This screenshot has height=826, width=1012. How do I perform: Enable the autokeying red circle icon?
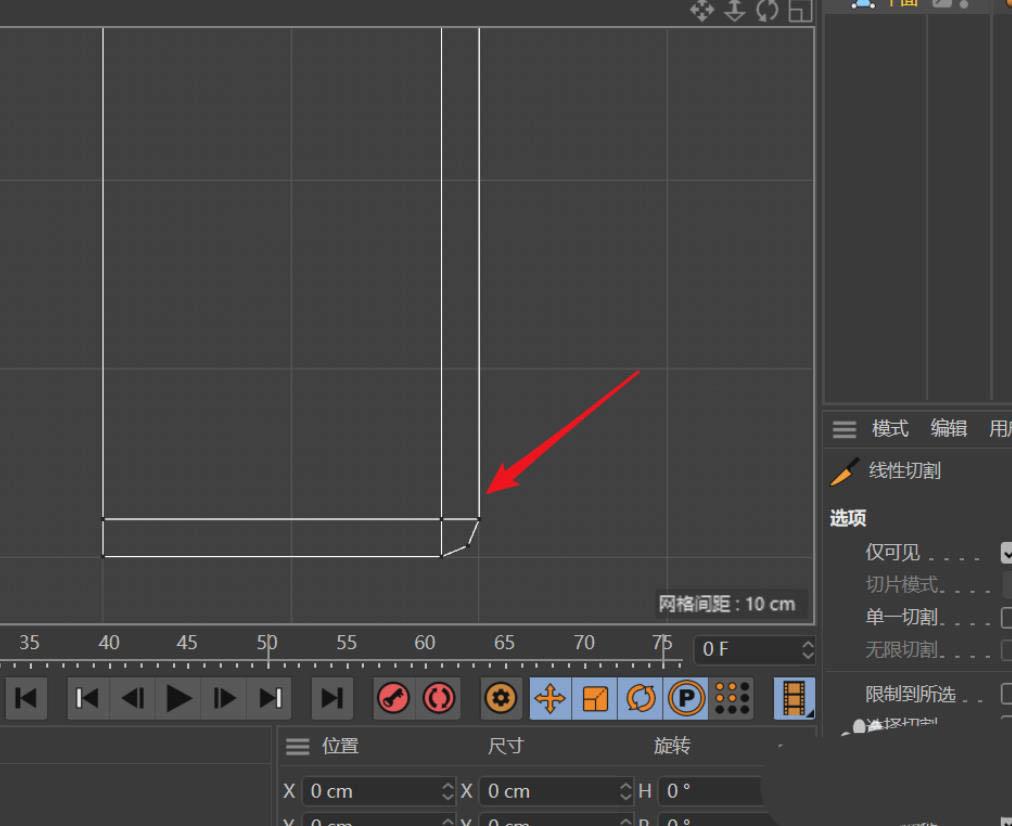pyautogui.click(x=438, y=698)
